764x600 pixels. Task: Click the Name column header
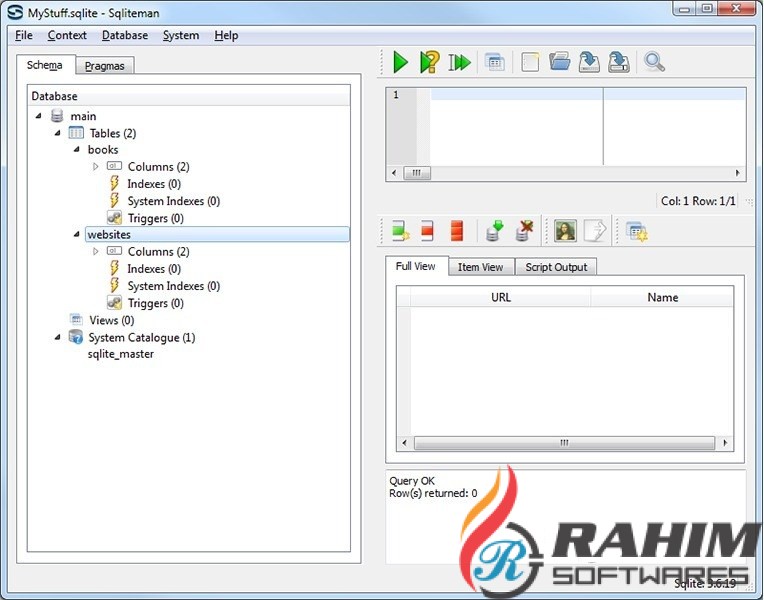(662, 297)
